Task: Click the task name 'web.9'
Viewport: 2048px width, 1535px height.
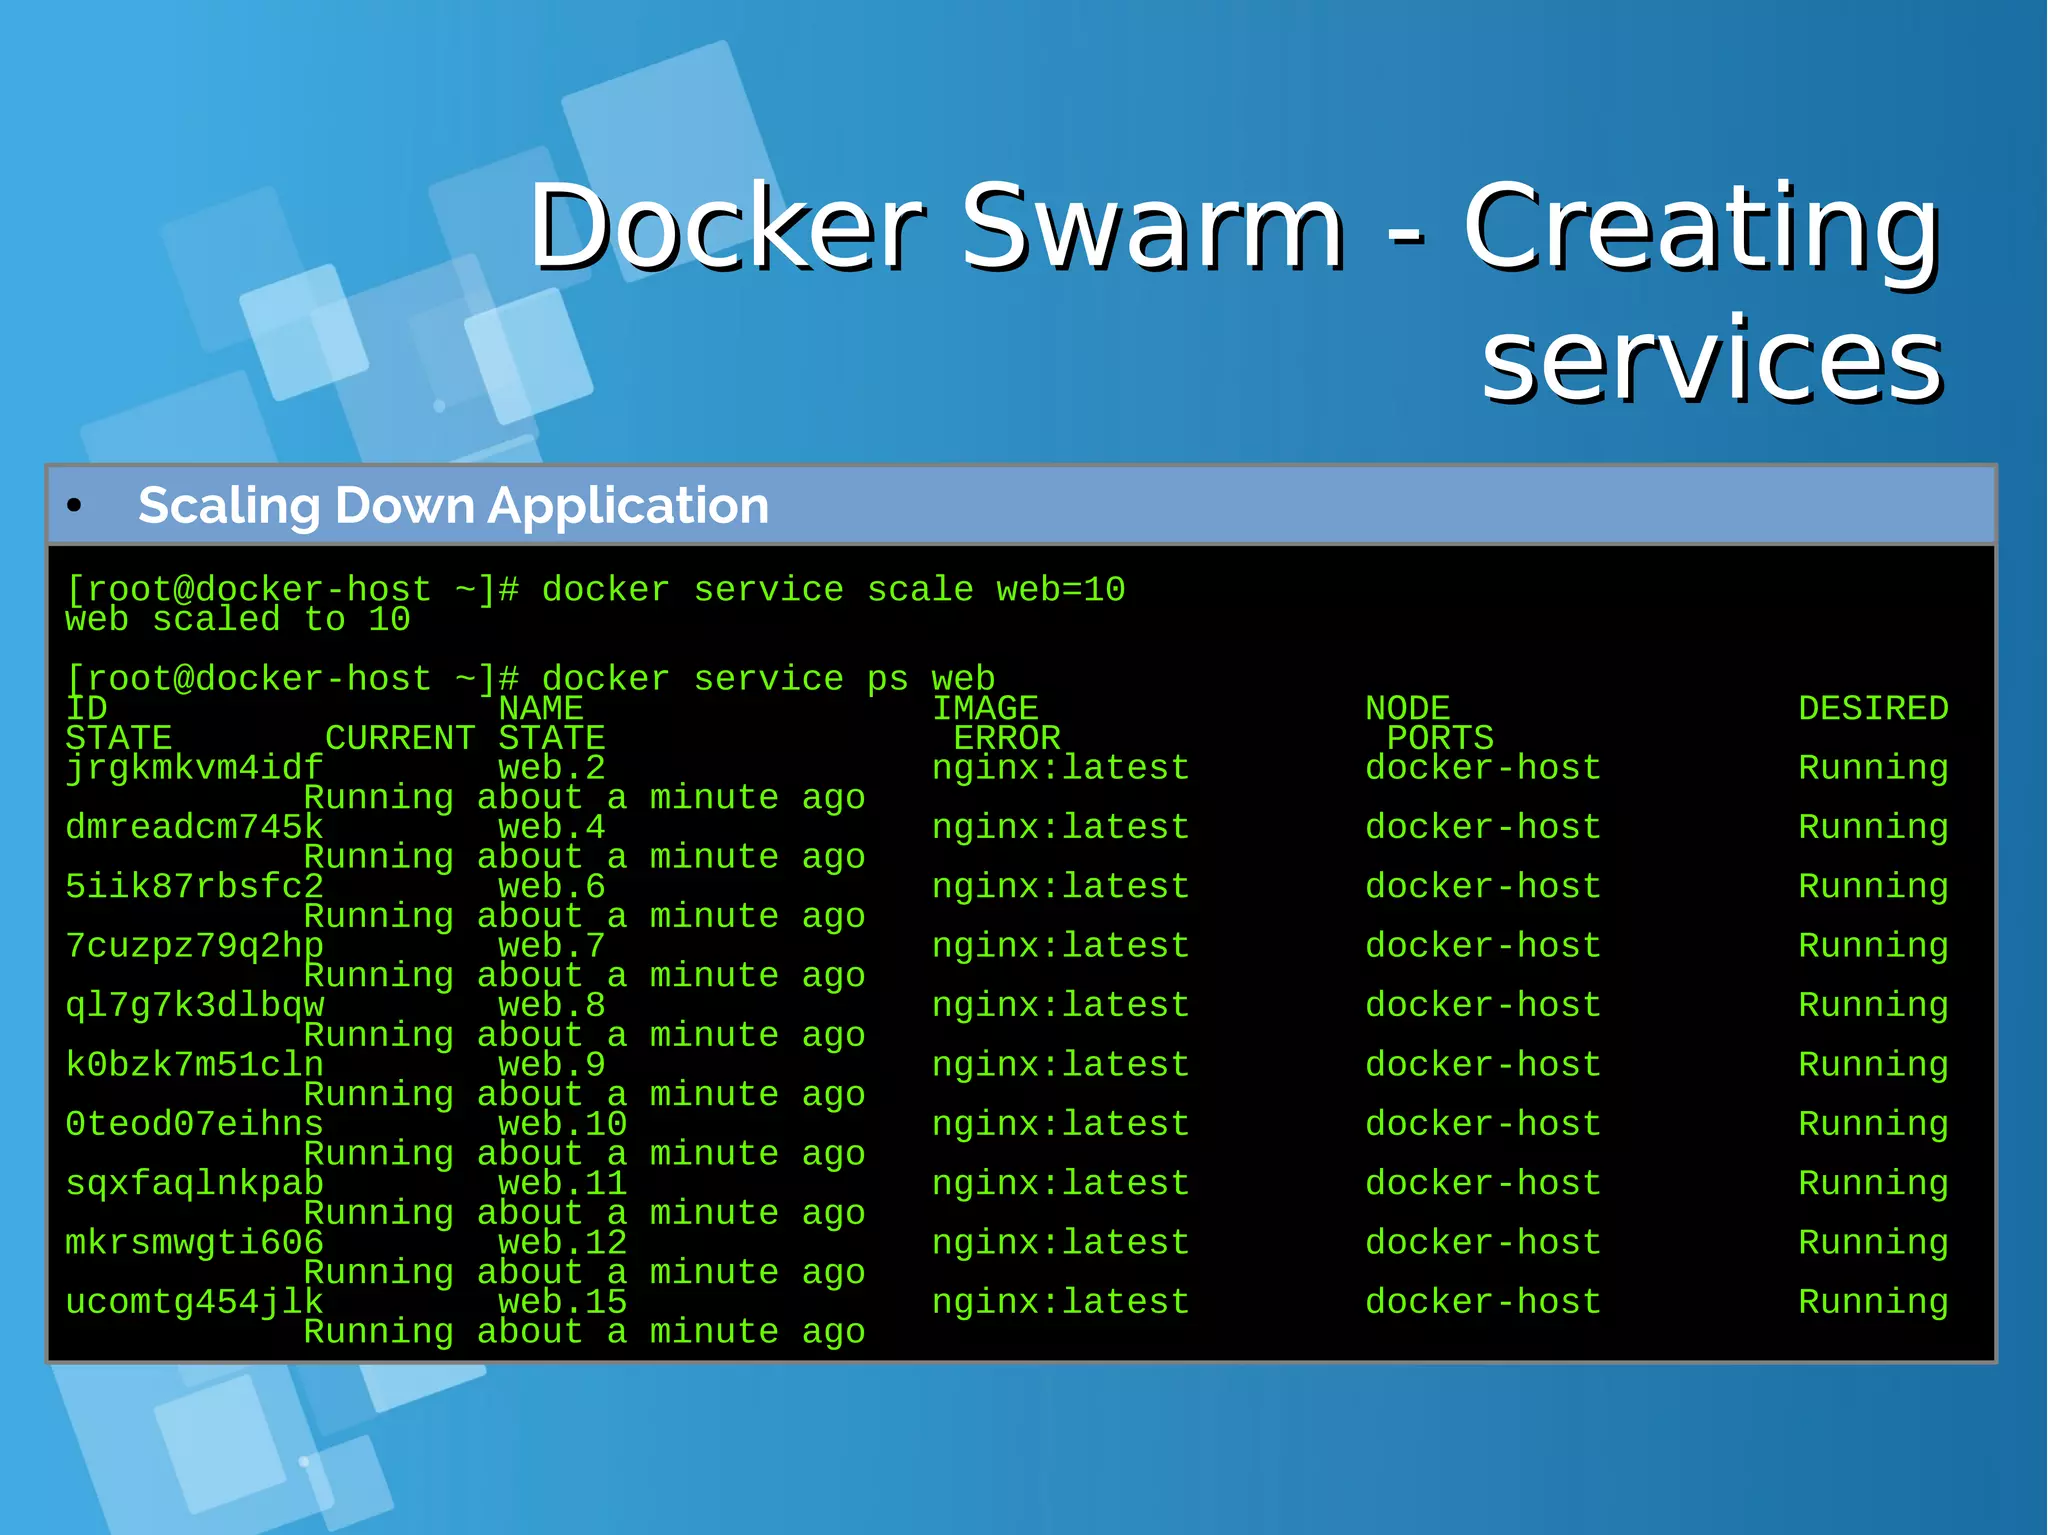Action: (552, 1064)
